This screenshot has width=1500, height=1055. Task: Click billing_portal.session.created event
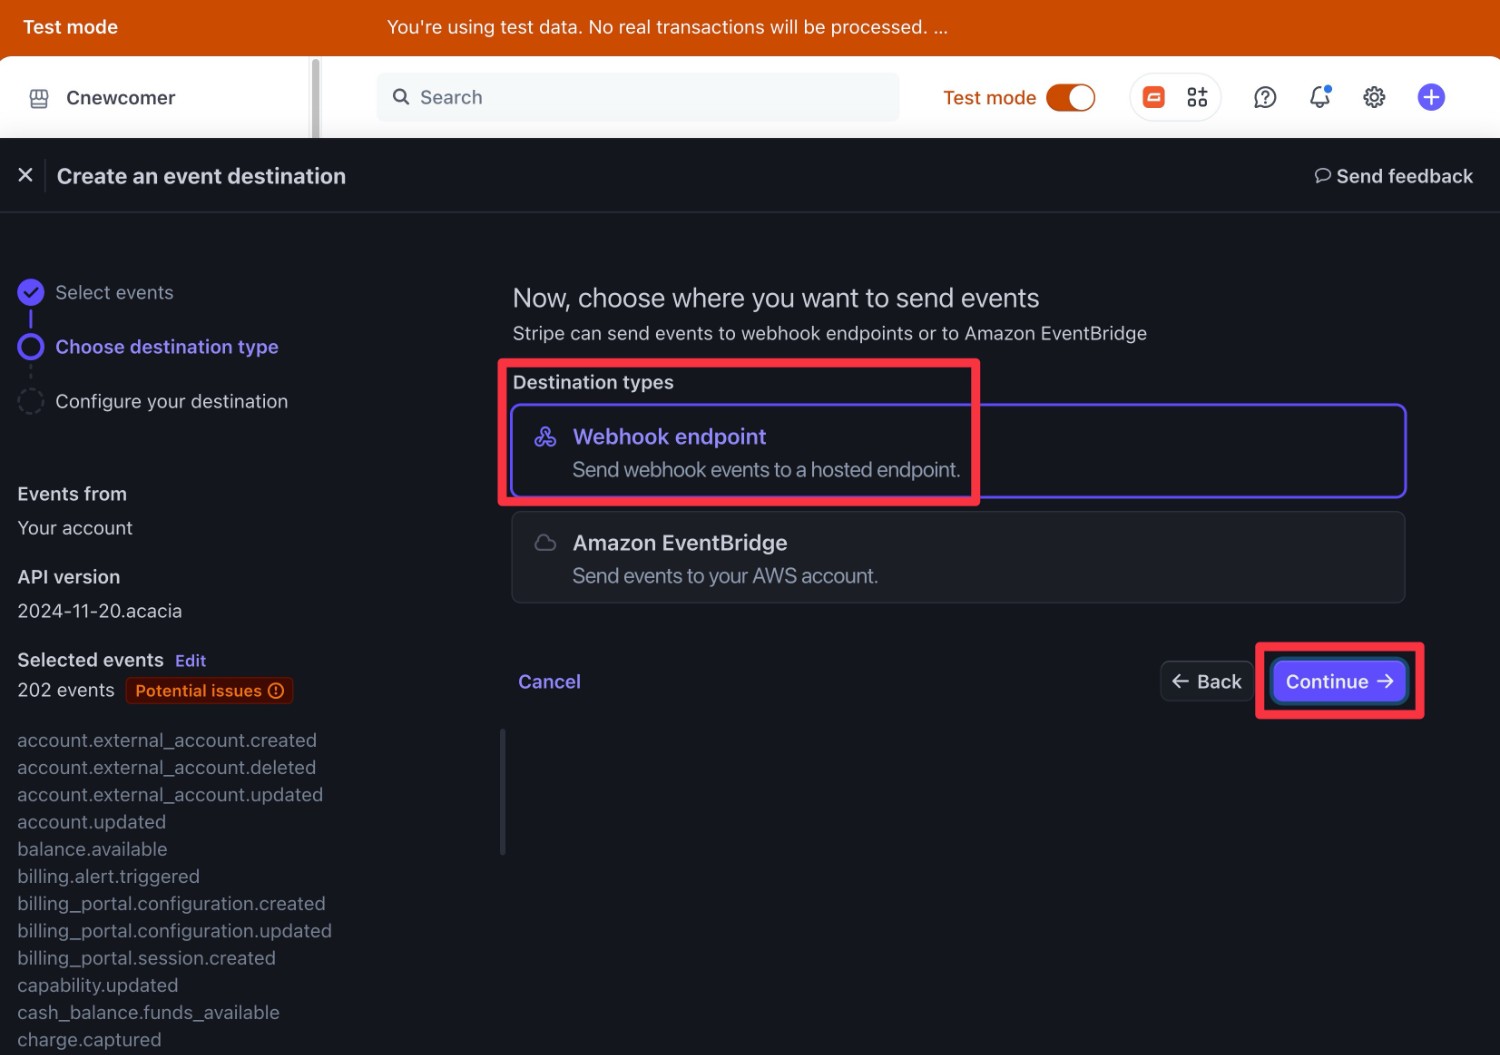146,958
